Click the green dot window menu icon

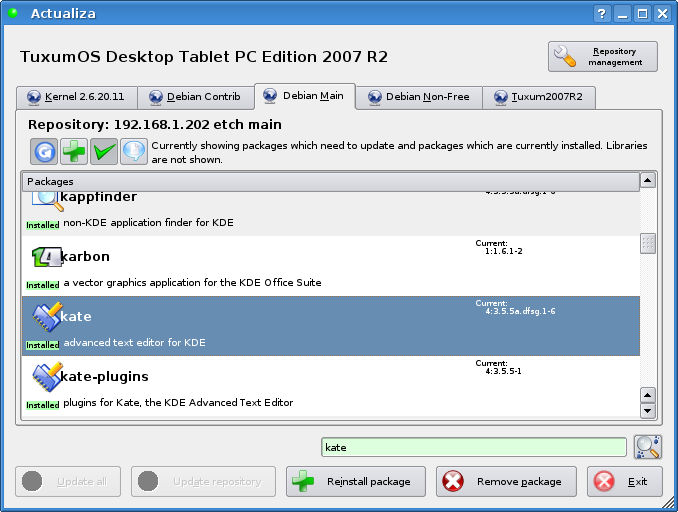pos(13,13)
